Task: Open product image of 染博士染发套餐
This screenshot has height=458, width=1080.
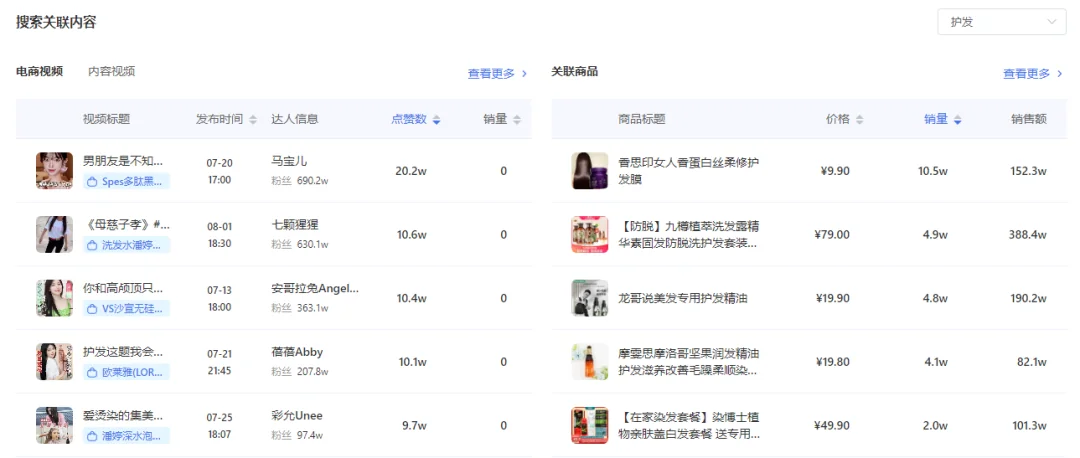Action: coord(590,425)
